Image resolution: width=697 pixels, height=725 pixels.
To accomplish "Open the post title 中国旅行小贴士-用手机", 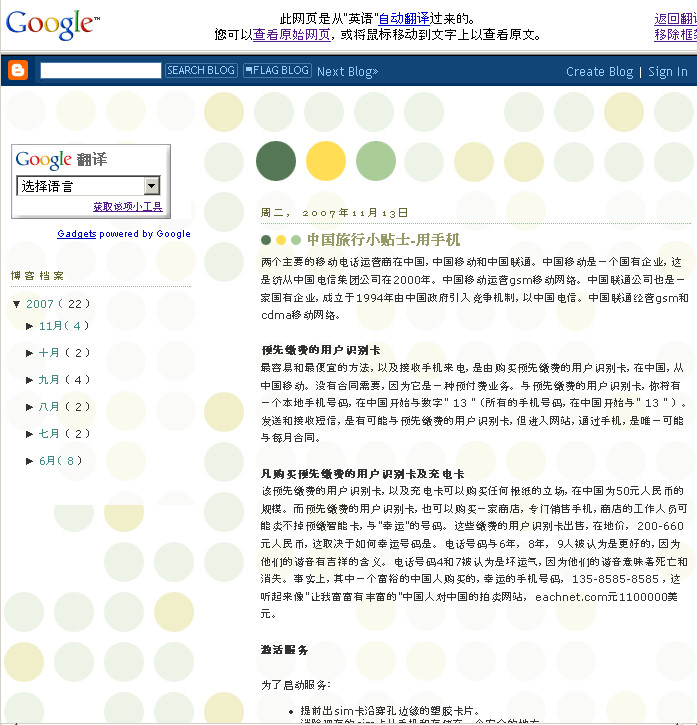I will pos(383,240).
